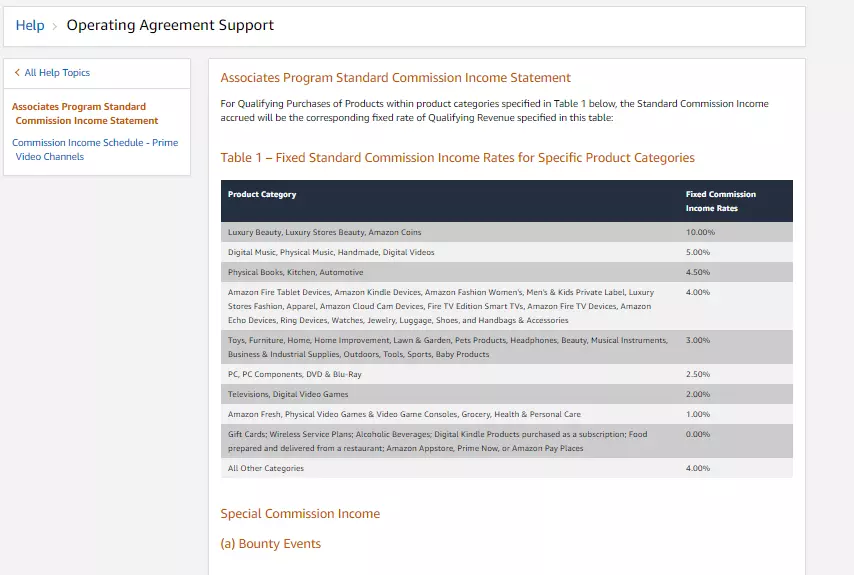Go back to All Help Topics
This screenshot has width=854, height=575.
[x=57, y=72]
